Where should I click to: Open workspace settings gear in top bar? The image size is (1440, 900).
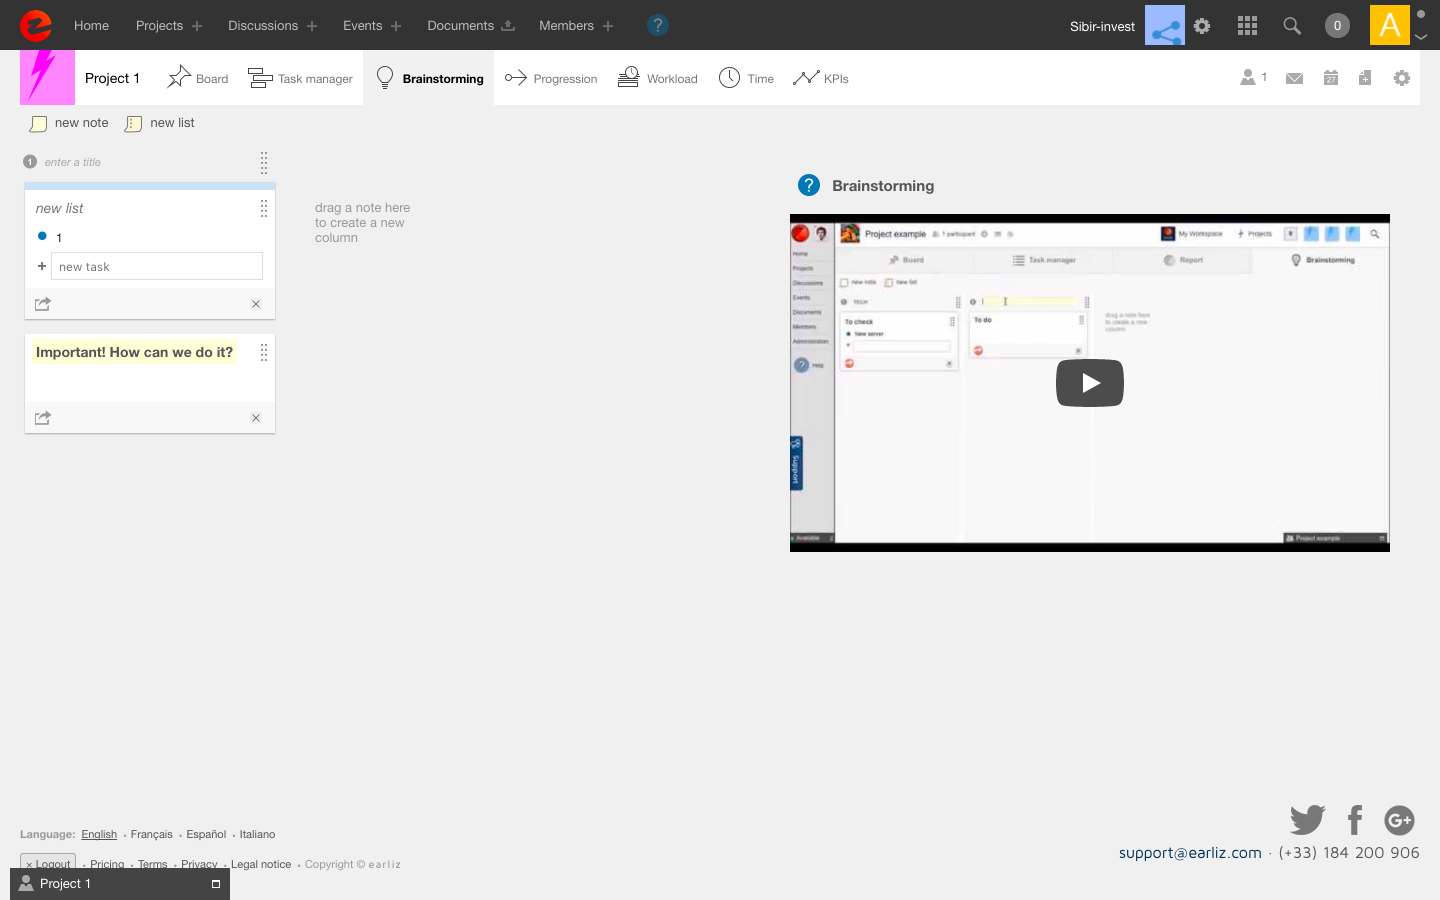1202,26
